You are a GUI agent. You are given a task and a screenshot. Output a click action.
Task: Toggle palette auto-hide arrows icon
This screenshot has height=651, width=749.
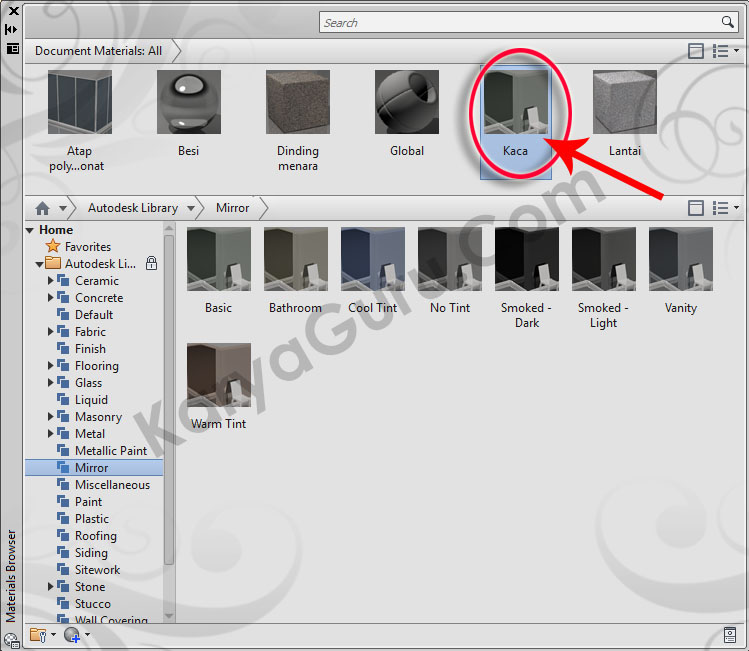click(12, 29)
